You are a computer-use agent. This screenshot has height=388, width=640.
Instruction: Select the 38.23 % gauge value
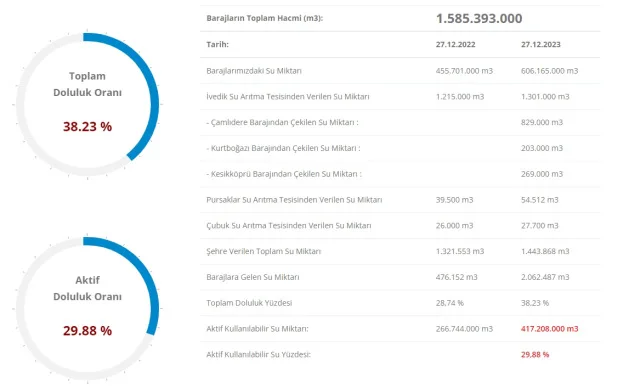tap(87, 126)
